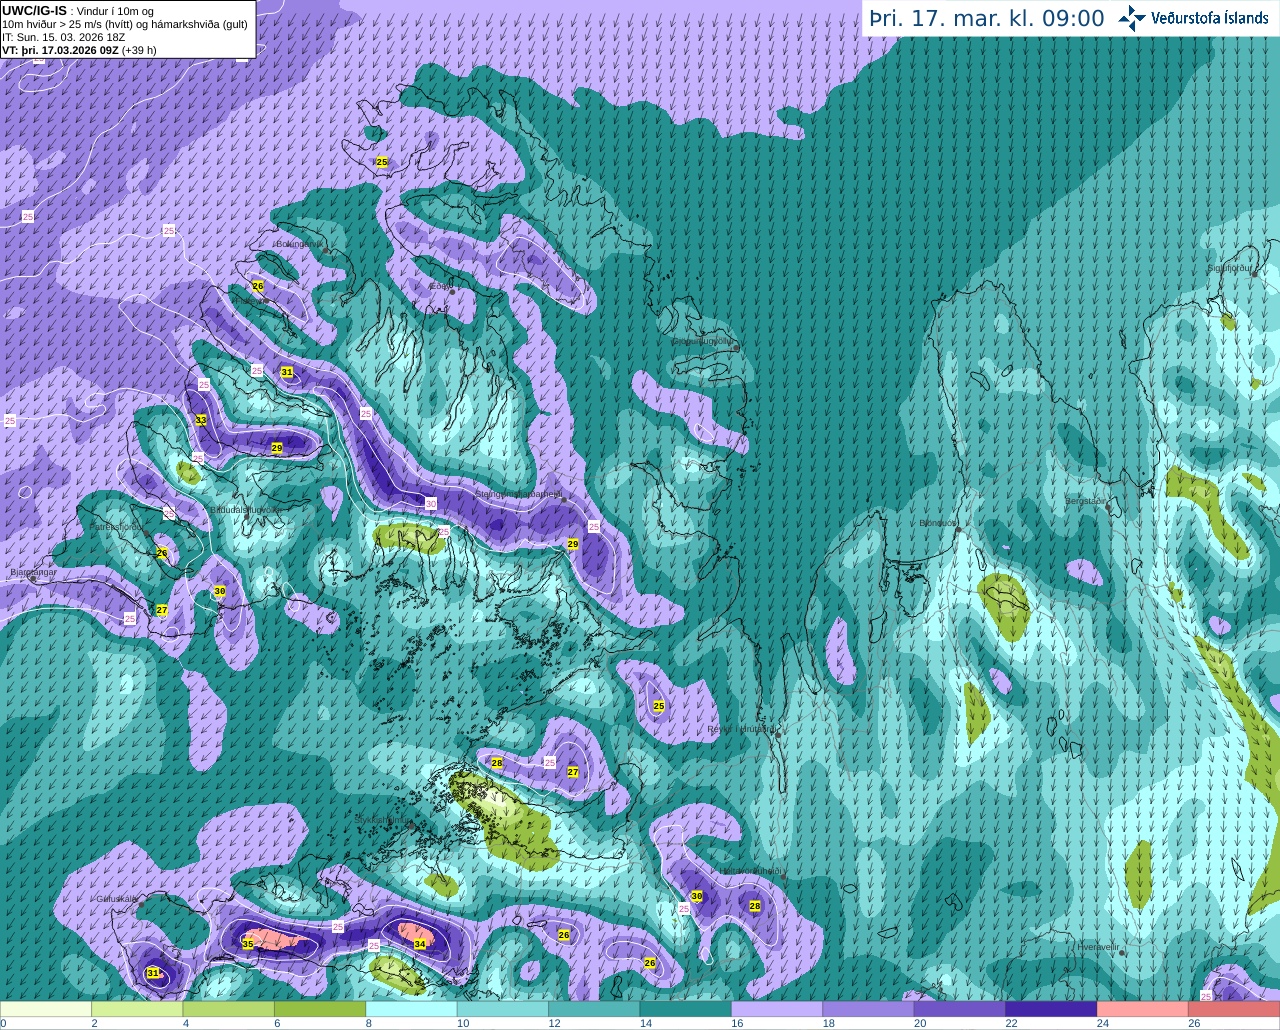Click the Blönduós station label
1280x1030 pixels.
pos(938,523)
